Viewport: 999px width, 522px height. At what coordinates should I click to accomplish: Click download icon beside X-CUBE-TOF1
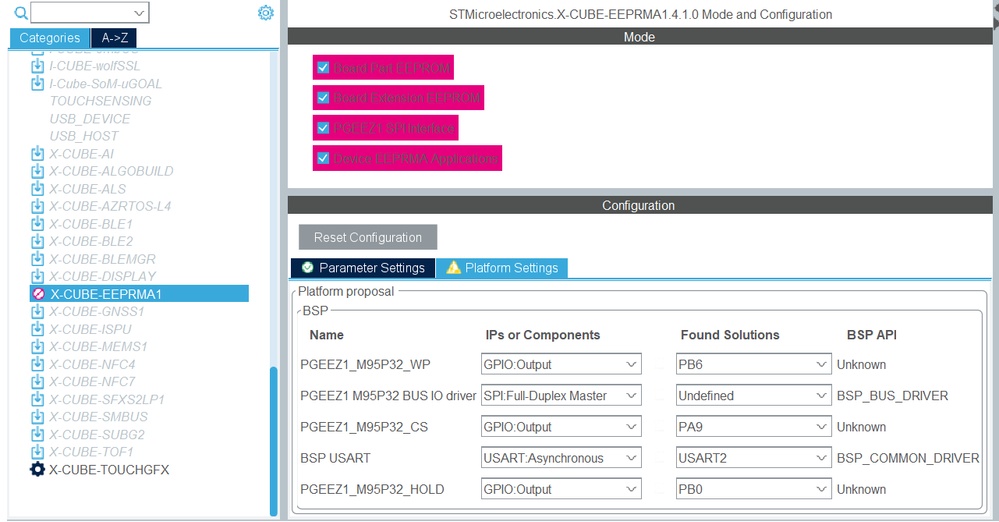[38, 451]
